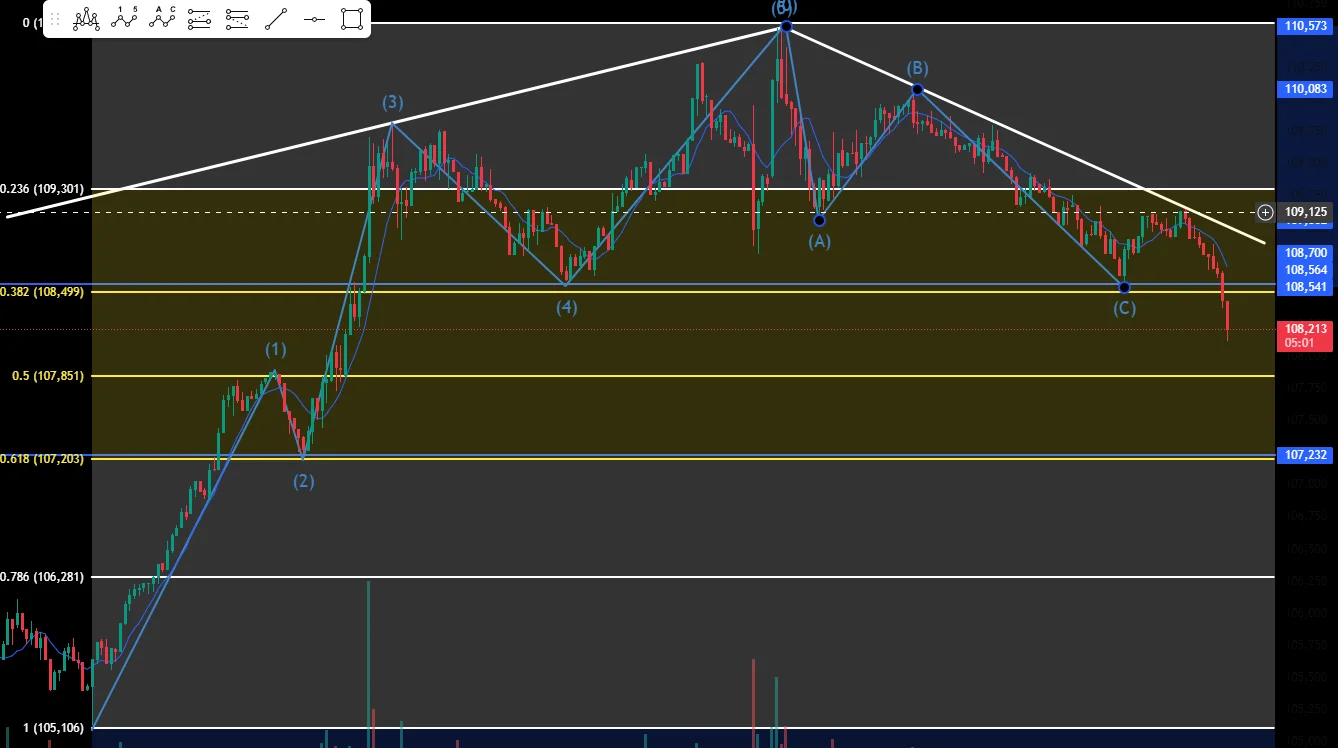Select the wave (4) label

point(567,307)
